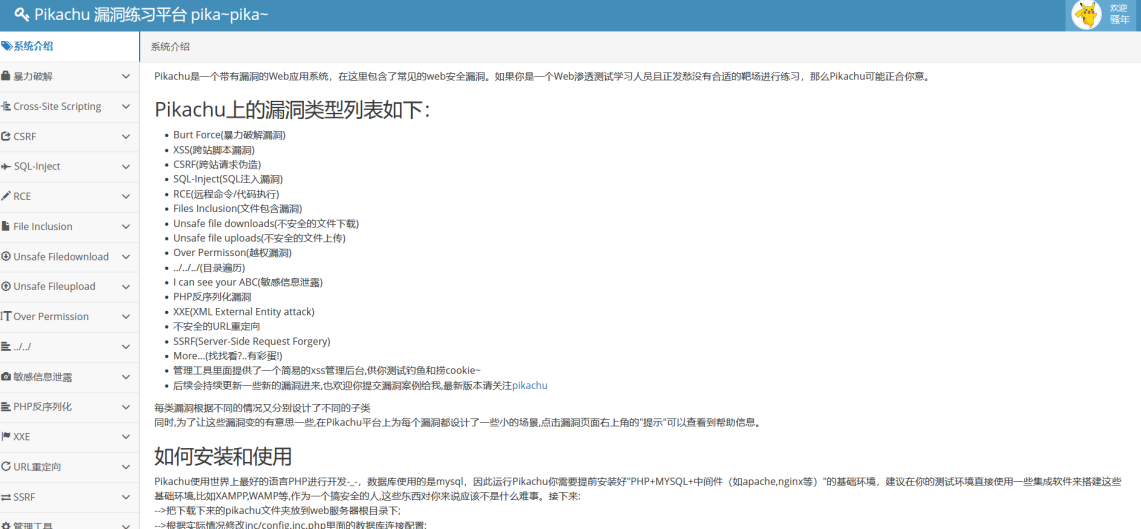This screenshot has width=1141, height=529.
Task: Open the CSRF sidebar menu
Action: click(69, 136)
